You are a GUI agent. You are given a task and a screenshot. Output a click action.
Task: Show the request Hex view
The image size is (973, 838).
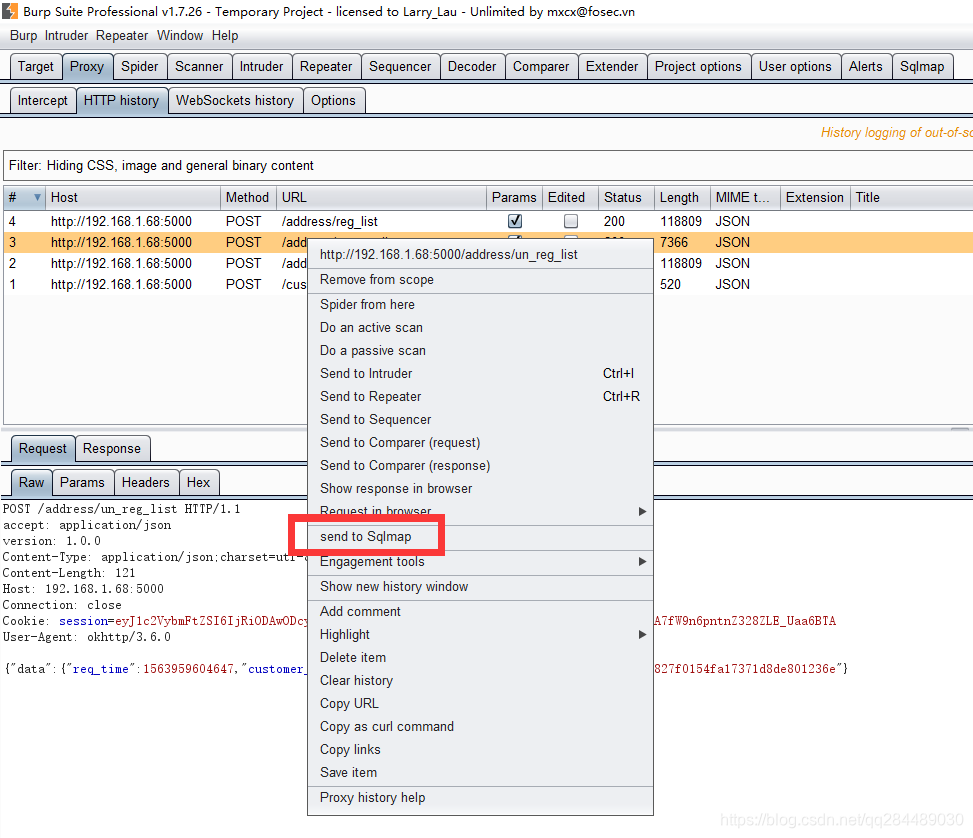(x=199, y=482)
